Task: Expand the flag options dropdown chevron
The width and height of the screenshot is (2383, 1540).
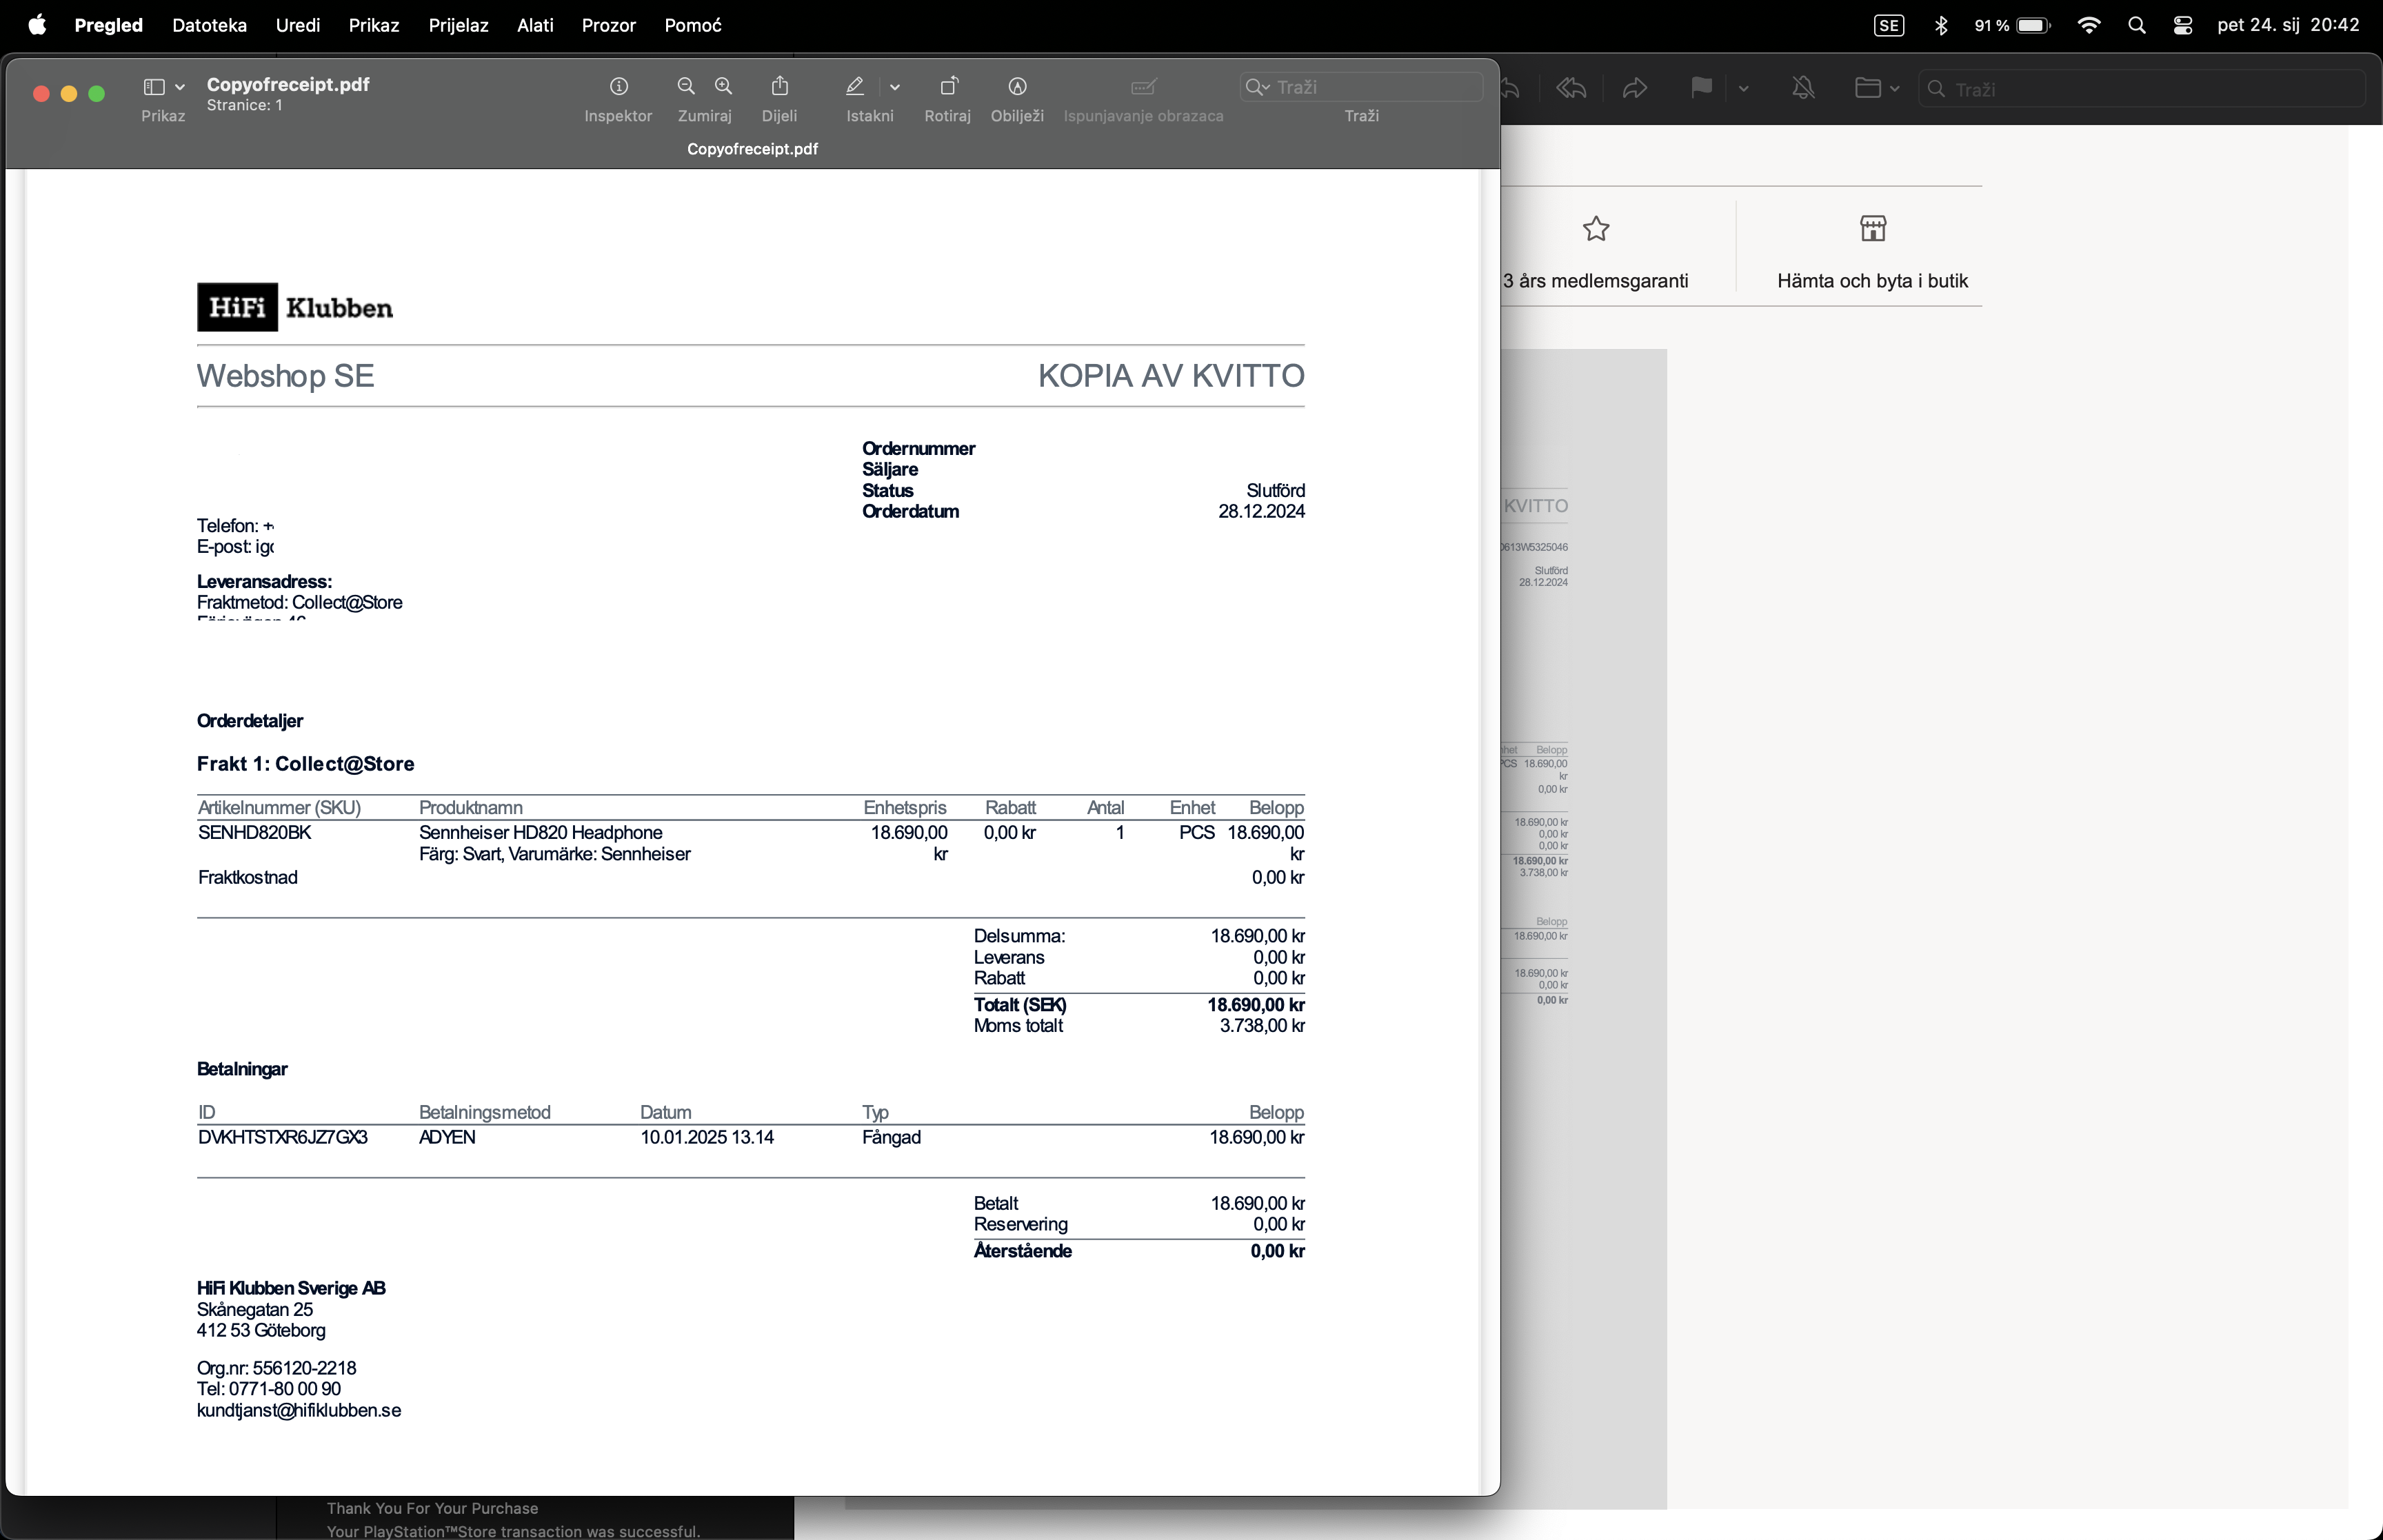Action: pyautogui.click(x=1743, y=89)
